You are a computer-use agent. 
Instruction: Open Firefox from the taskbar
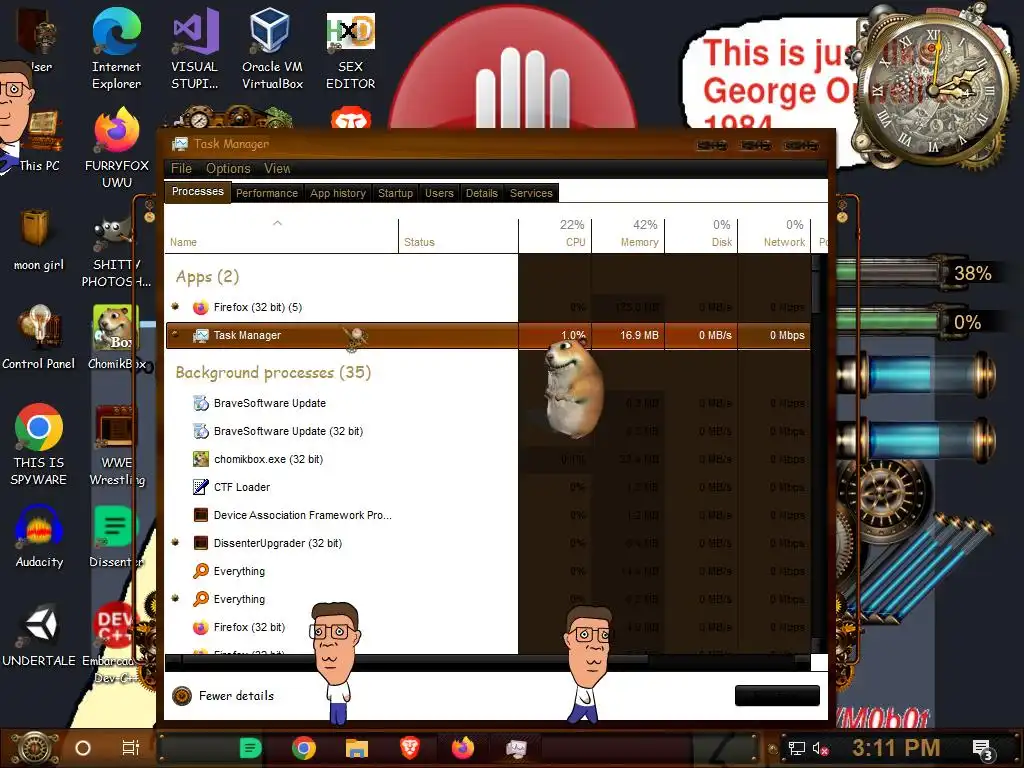point(462,748)
